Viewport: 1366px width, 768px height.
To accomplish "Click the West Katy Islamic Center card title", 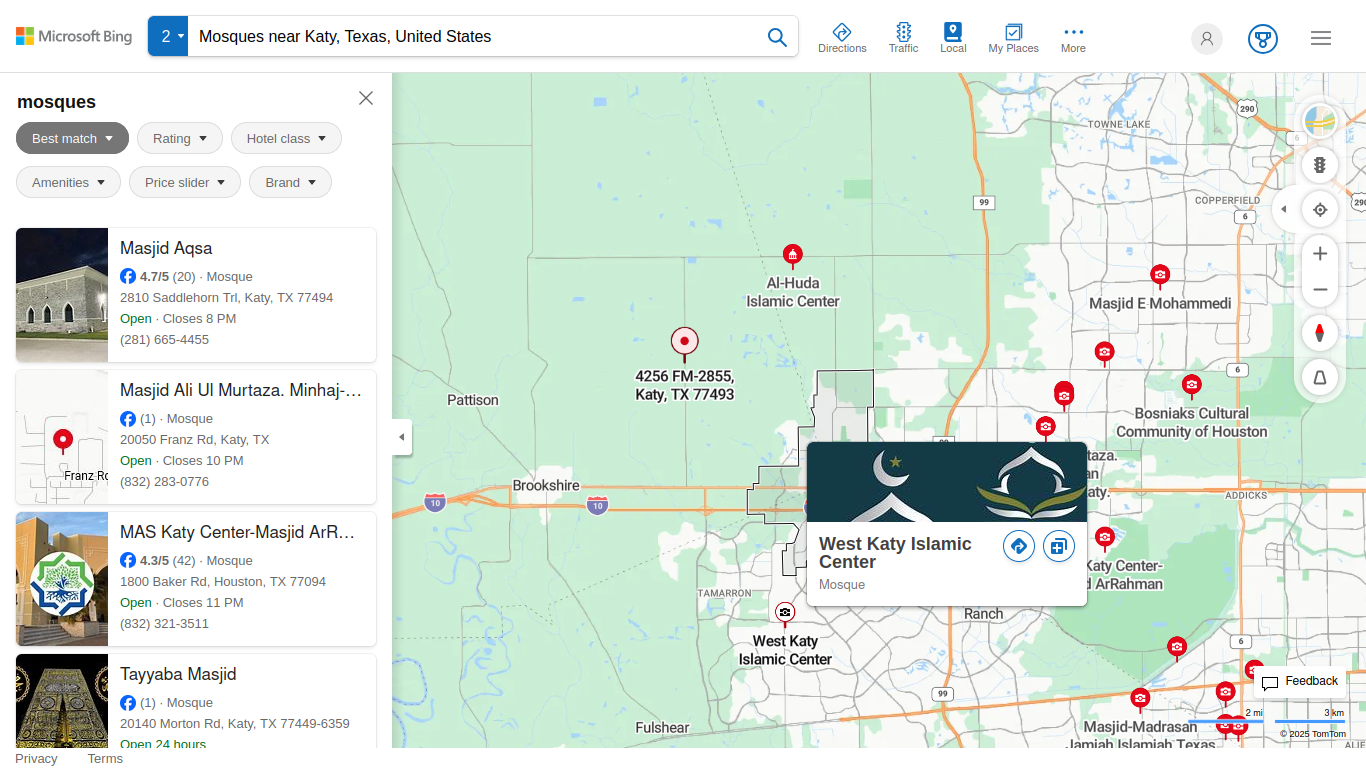I will (x=895, y=553).
